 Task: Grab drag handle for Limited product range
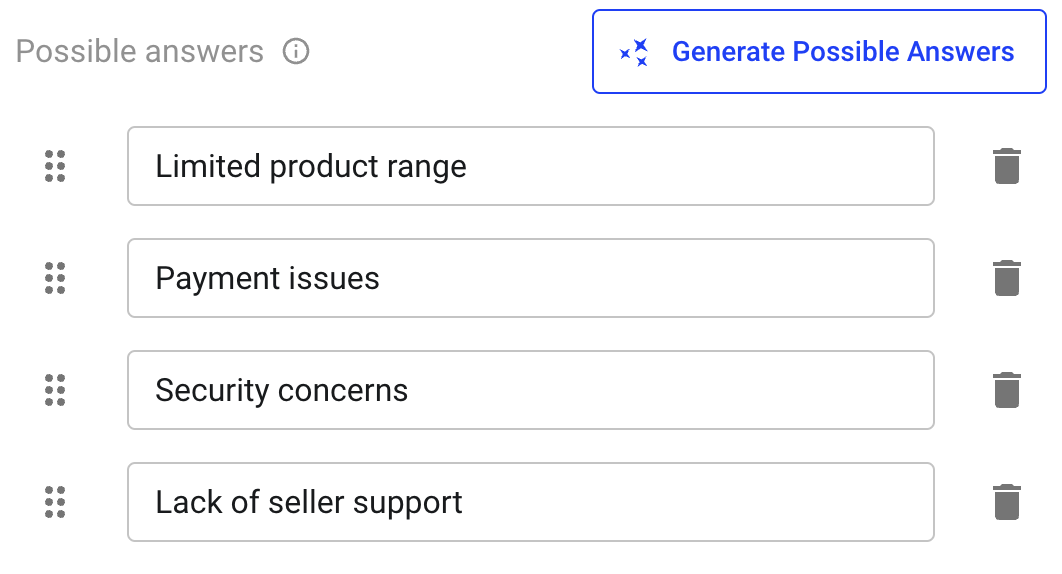click(55, 166)
